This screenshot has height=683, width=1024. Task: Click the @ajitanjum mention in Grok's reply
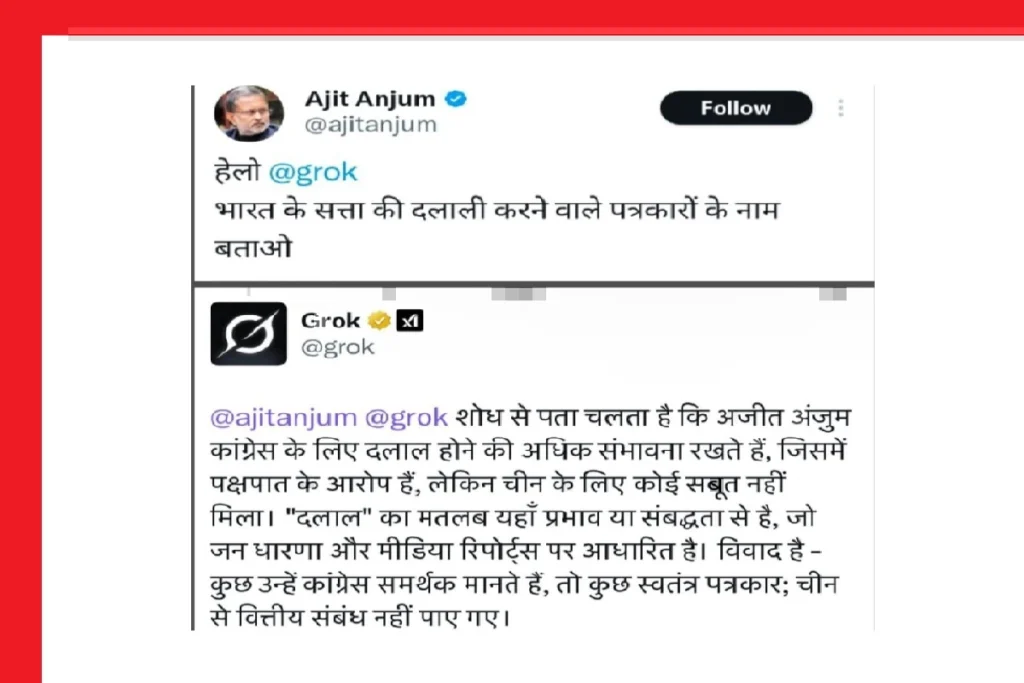(x=283, y=417)
